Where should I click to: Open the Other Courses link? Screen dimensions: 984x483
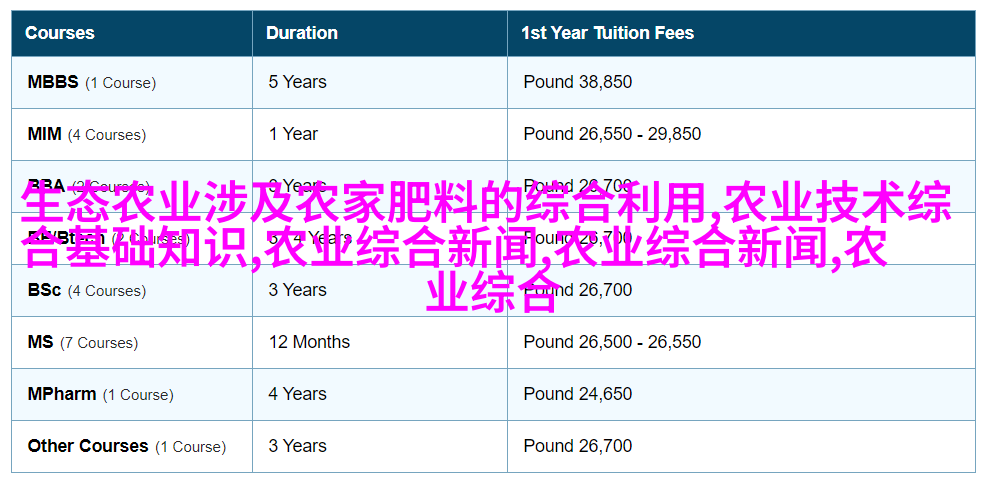[x=88, y=447]
